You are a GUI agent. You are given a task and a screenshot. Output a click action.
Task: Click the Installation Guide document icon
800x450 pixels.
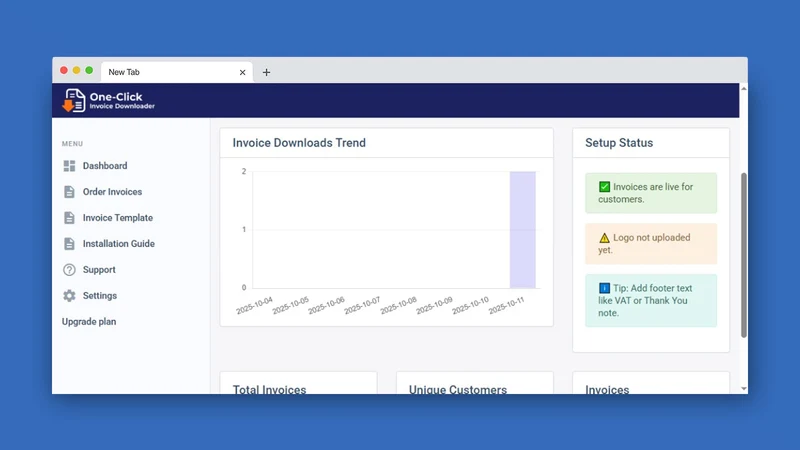click(x=69, y=244)
